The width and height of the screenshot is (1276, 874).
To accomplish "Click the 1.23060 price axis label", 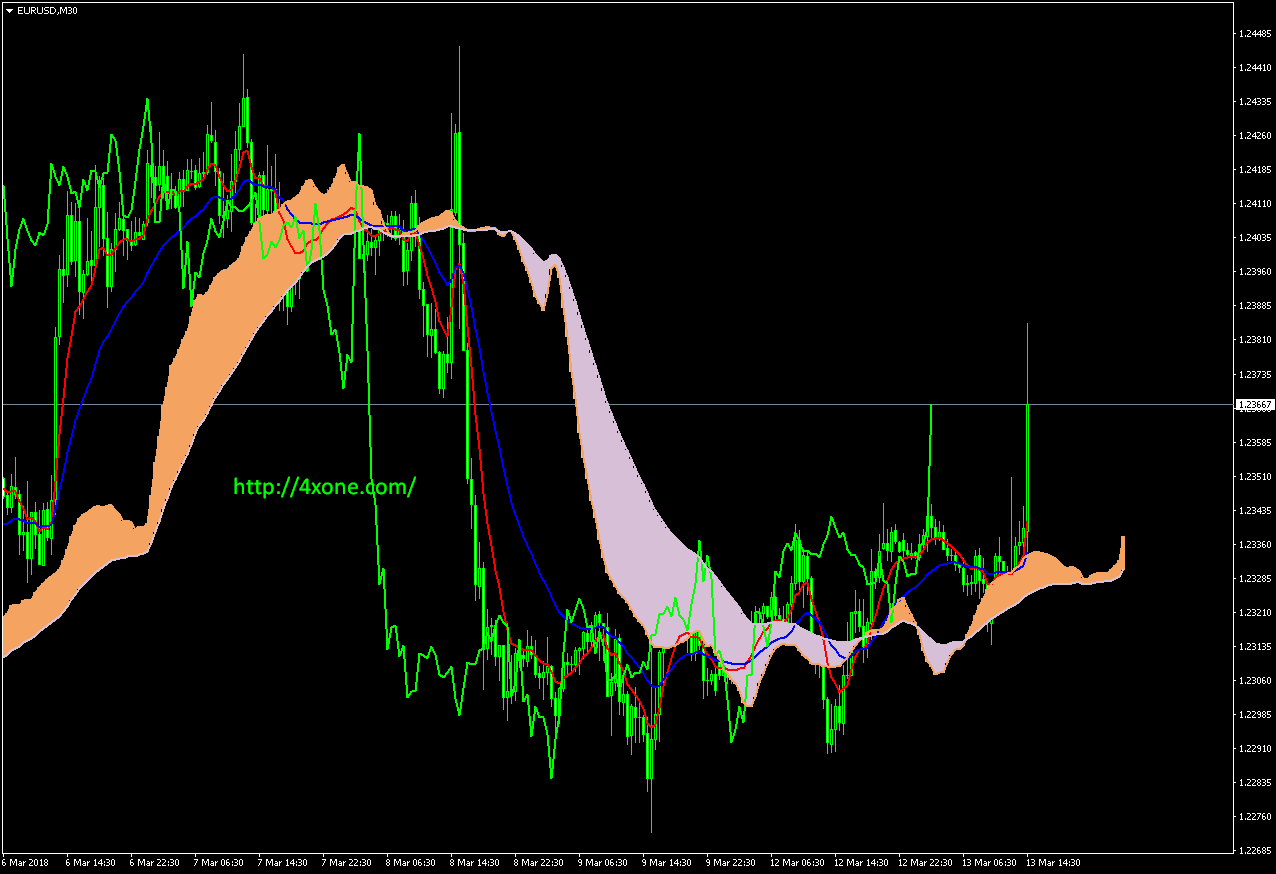I will [1254, 680].
